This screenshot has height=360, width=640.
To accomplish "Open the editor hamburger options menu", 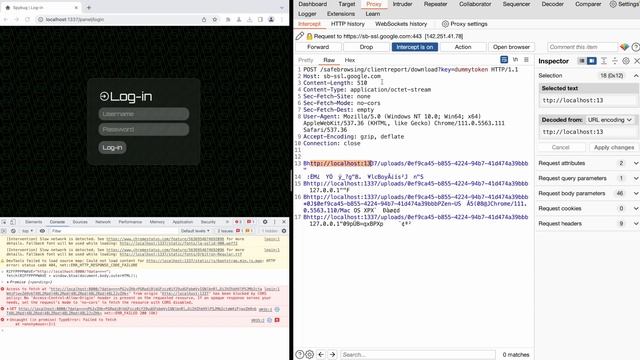I will [526, 60].
